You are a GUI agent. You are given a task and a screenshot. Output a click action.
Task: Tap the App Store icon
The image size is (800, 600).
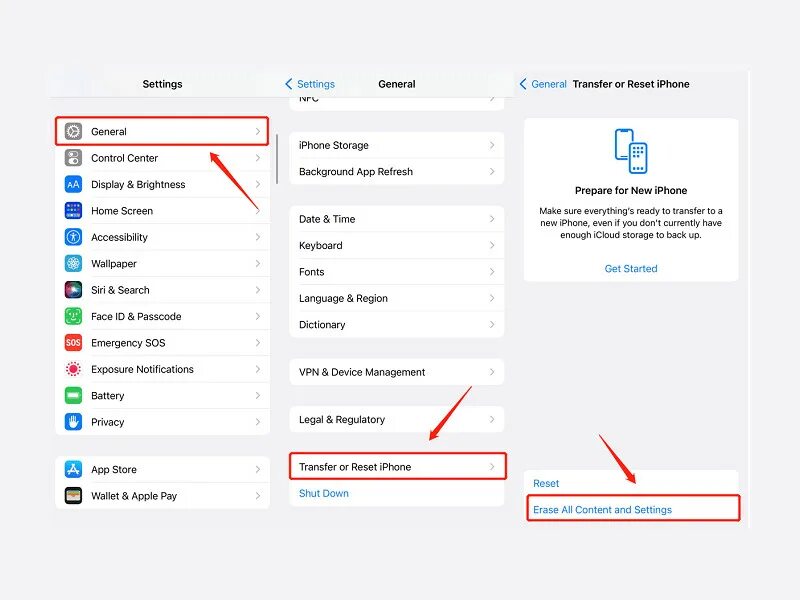(x=73, y=469)
